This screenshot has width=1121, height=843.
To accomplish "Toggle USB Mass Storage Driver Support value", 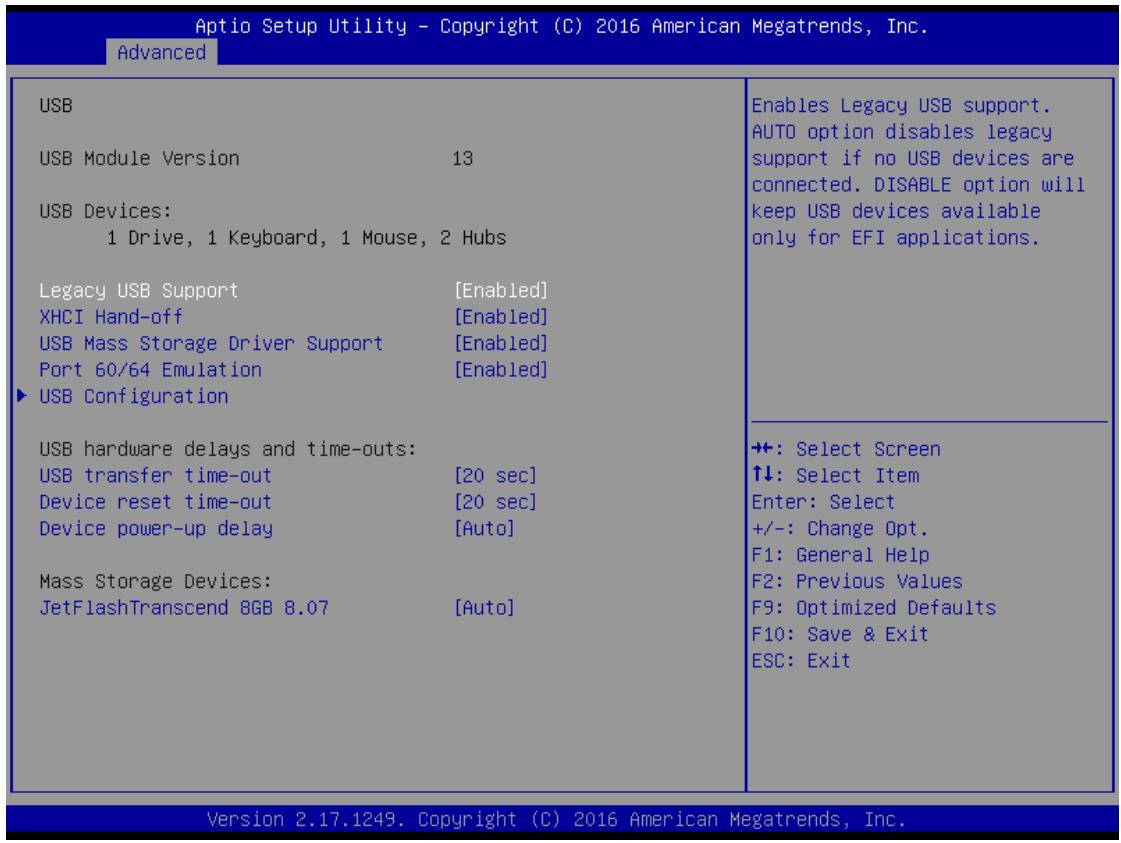I will (500, 343).
